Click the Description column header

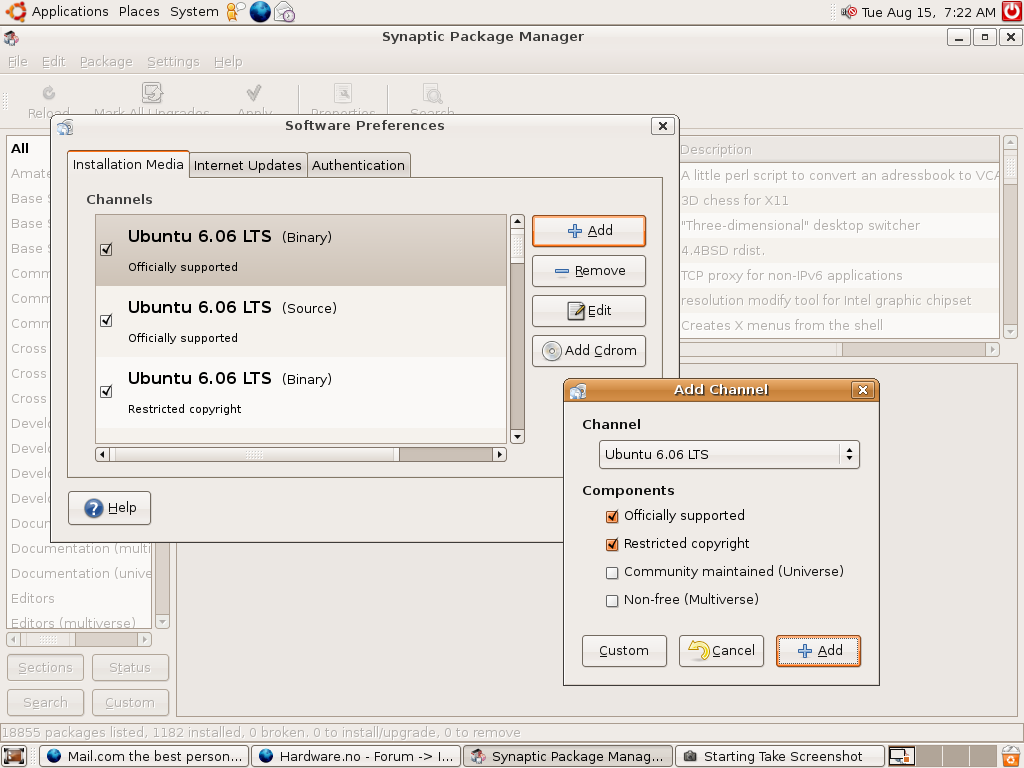coord(839,150)
